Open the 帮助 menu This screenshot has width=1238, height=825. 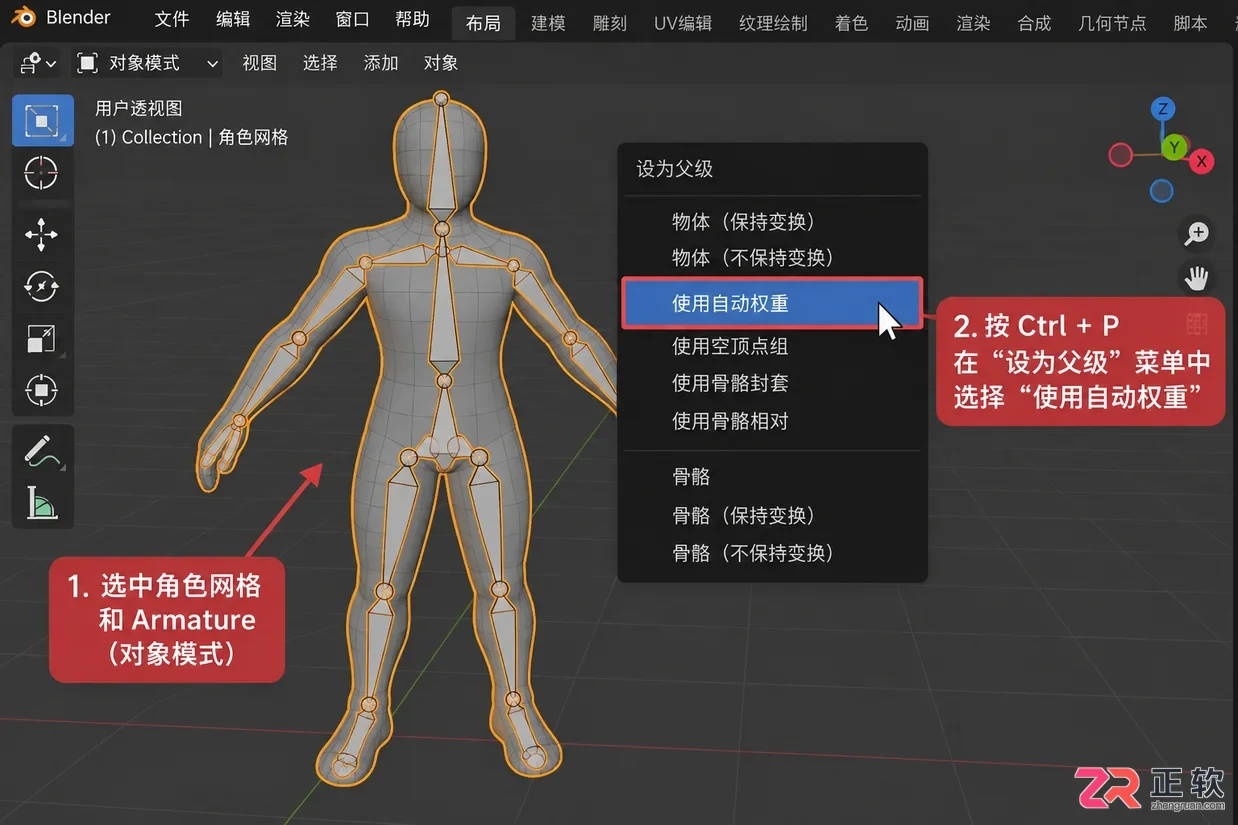[x=412, y=20]
